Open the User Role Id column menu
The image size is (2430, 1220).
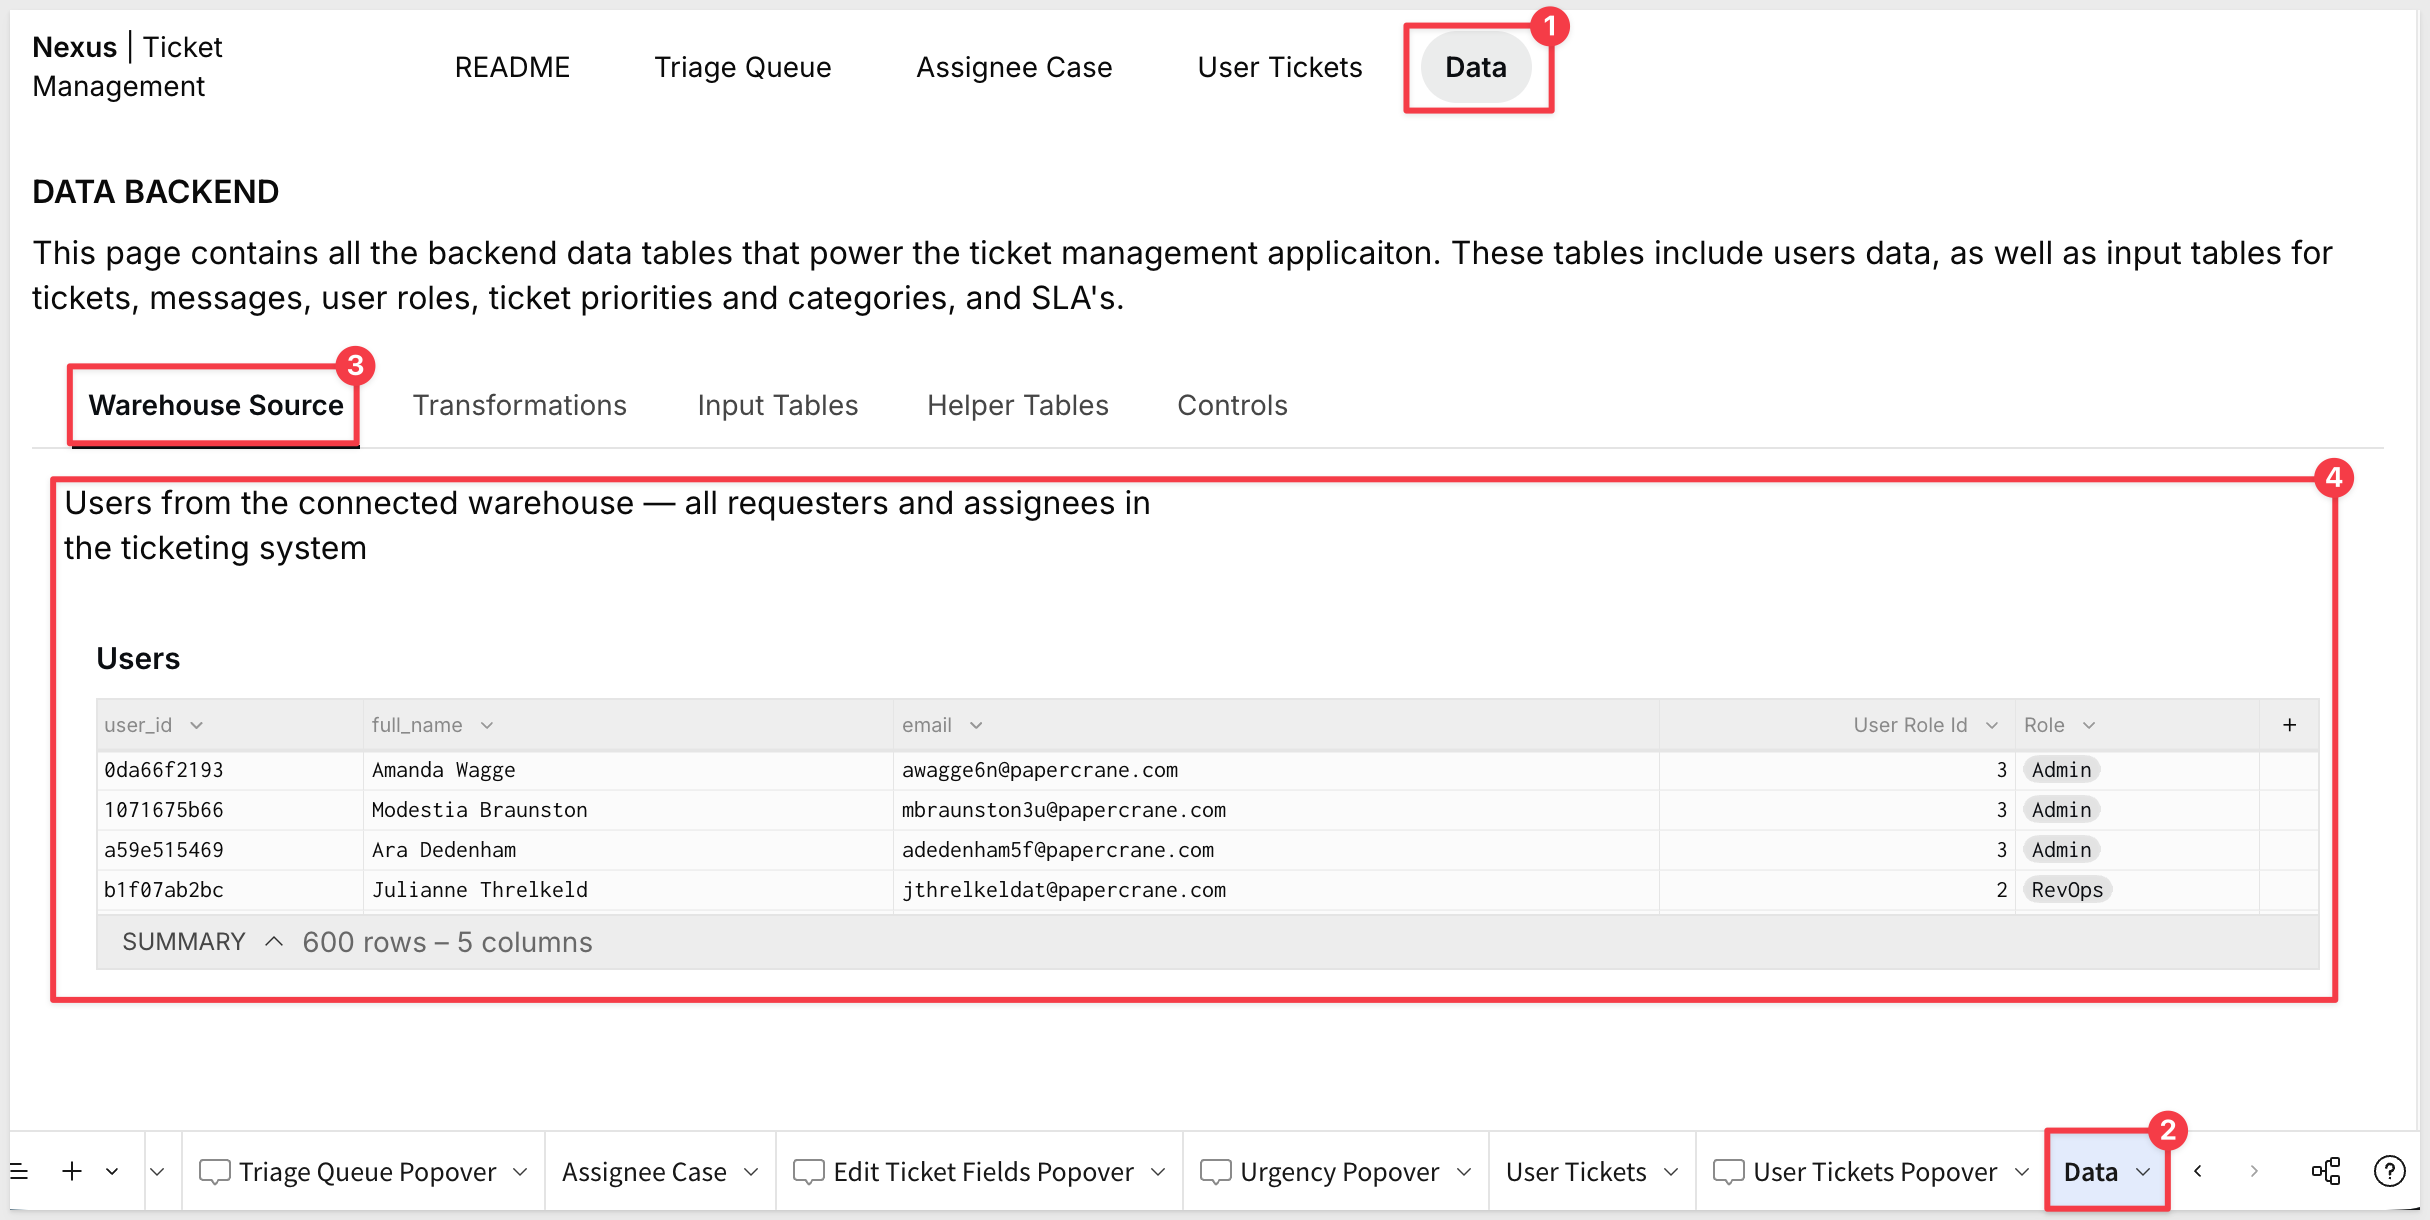1992,725
